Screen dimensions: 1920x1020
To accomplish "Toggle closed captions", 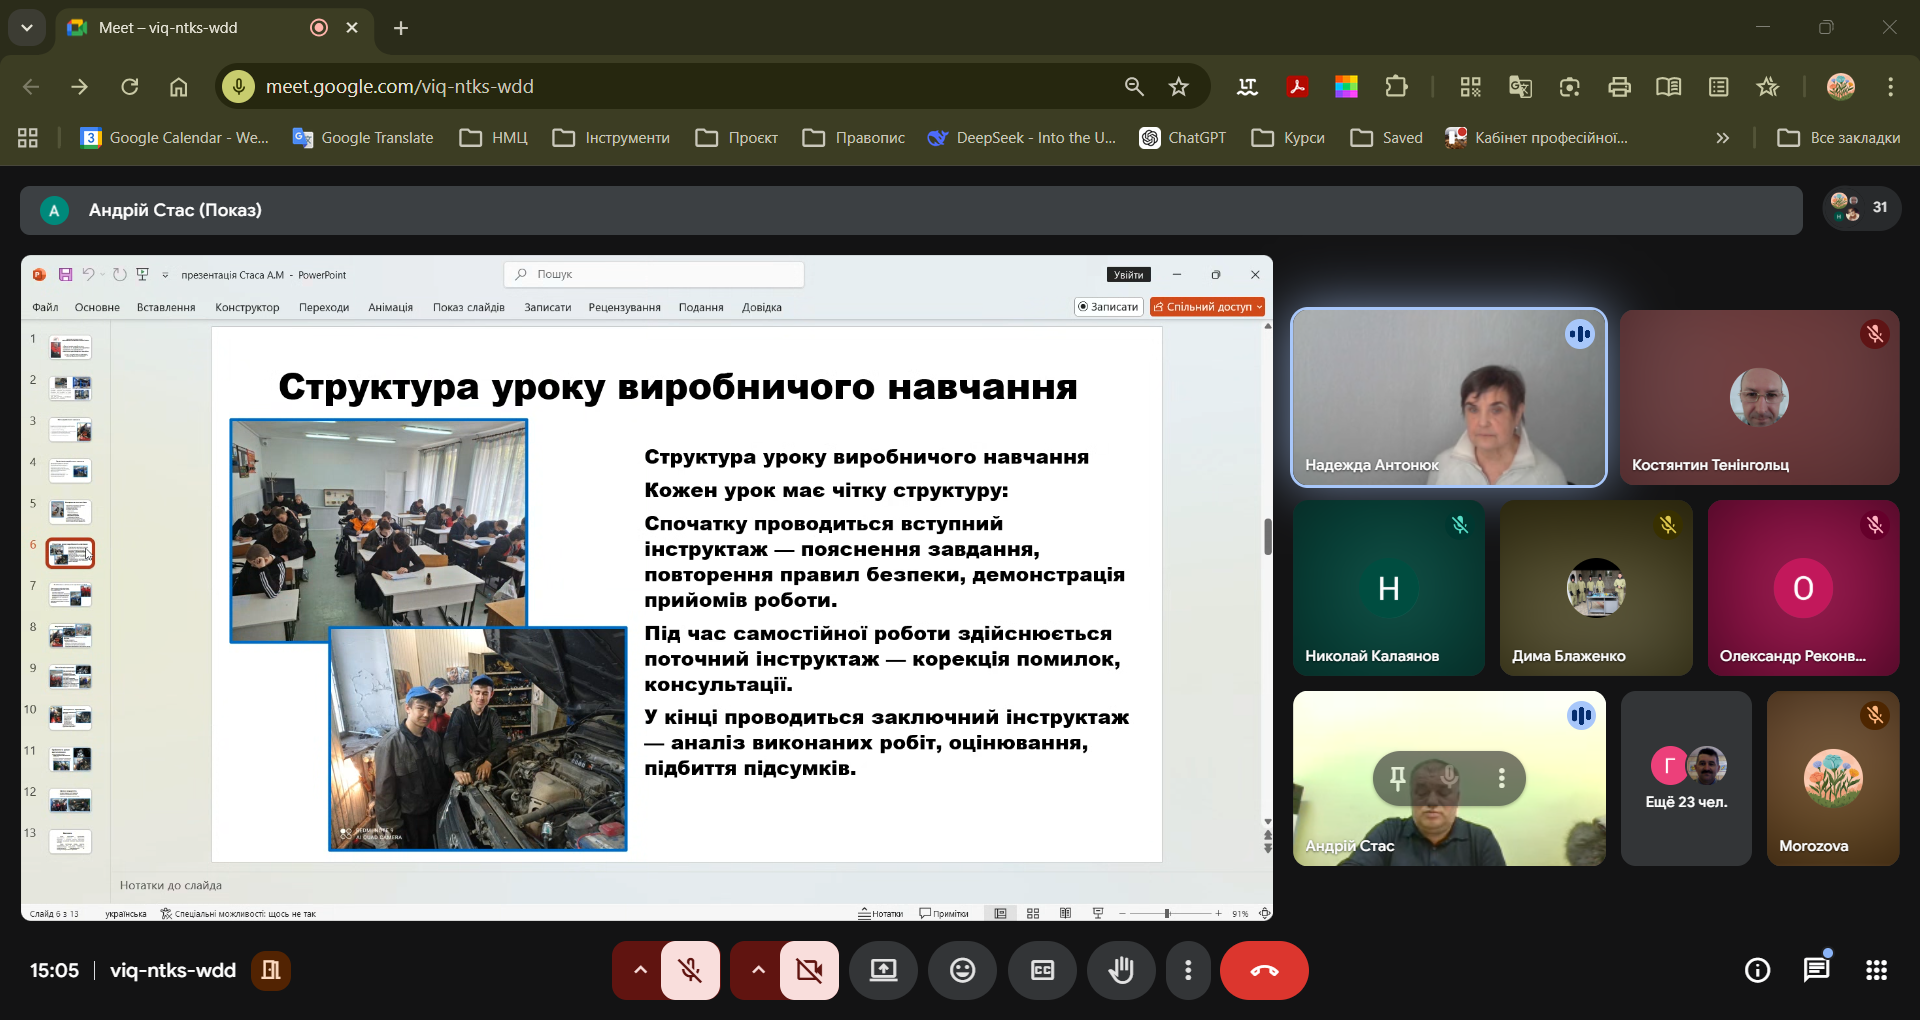I will coord(1042,970).
